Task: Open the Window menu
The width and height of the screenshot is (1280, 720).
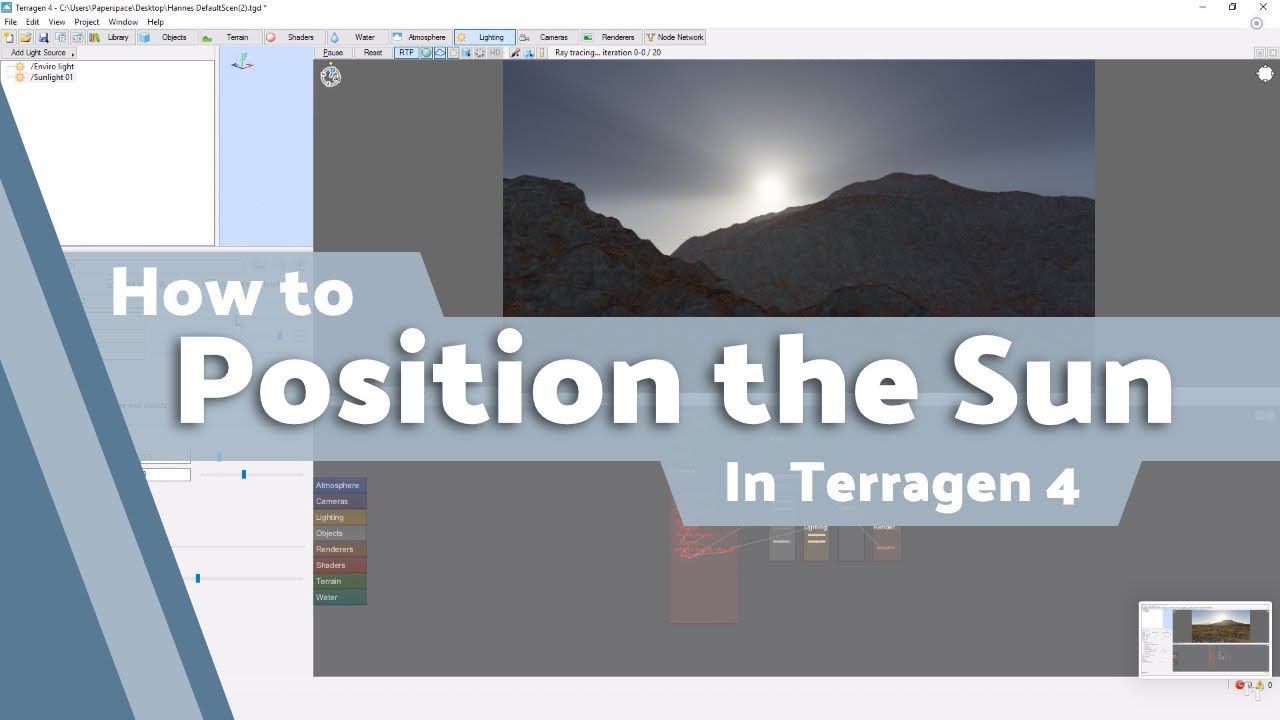Action: click(x=123, y=21)
